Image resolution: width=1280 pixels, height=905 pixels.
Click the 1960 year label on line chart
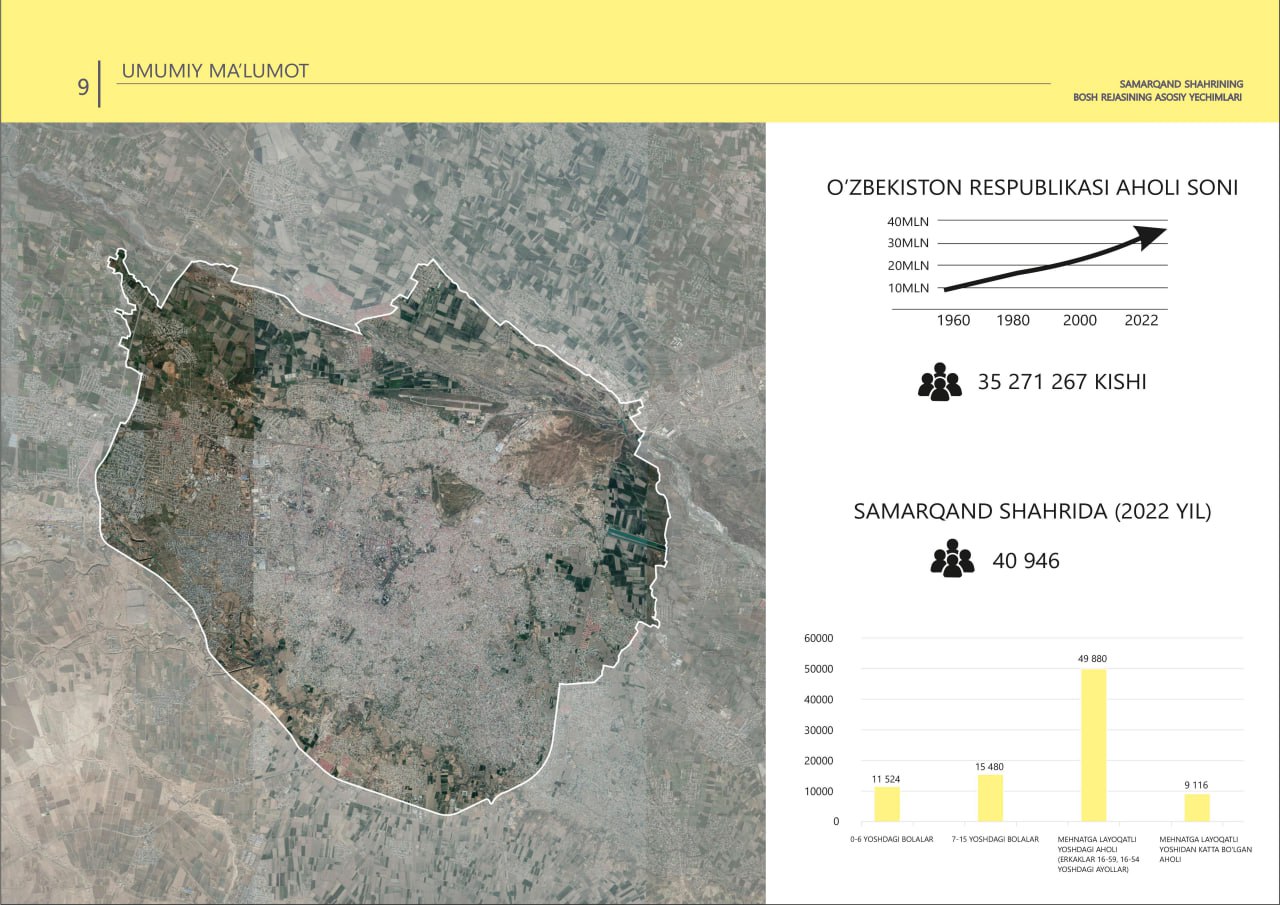tap(953, 320)
